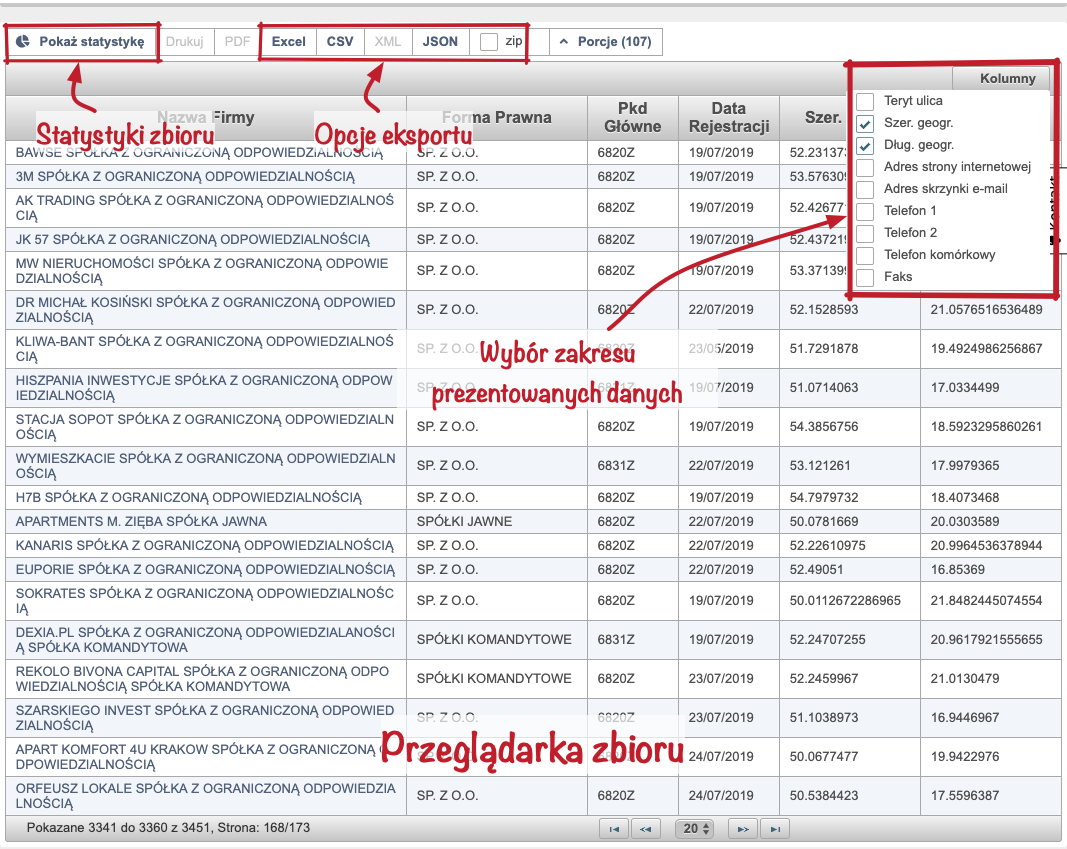Image resolution: width=1067 pixels, height=849 pixels.
Task: Export data as JSON
Action: point(440,42)
